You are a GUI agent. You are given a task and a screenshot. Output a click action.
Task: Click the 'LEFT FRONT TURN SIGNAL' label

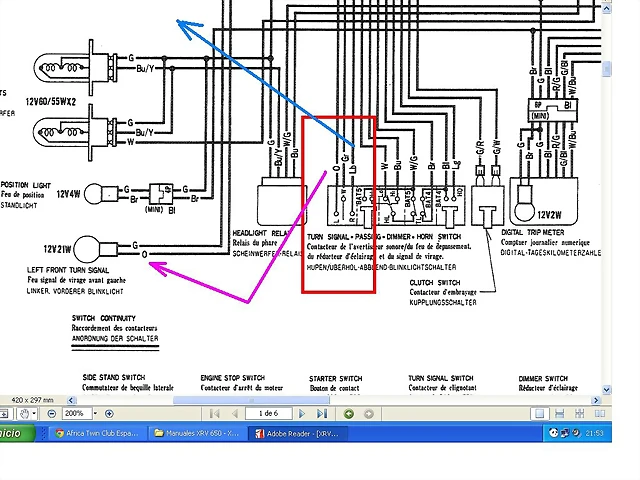point(68,270)
